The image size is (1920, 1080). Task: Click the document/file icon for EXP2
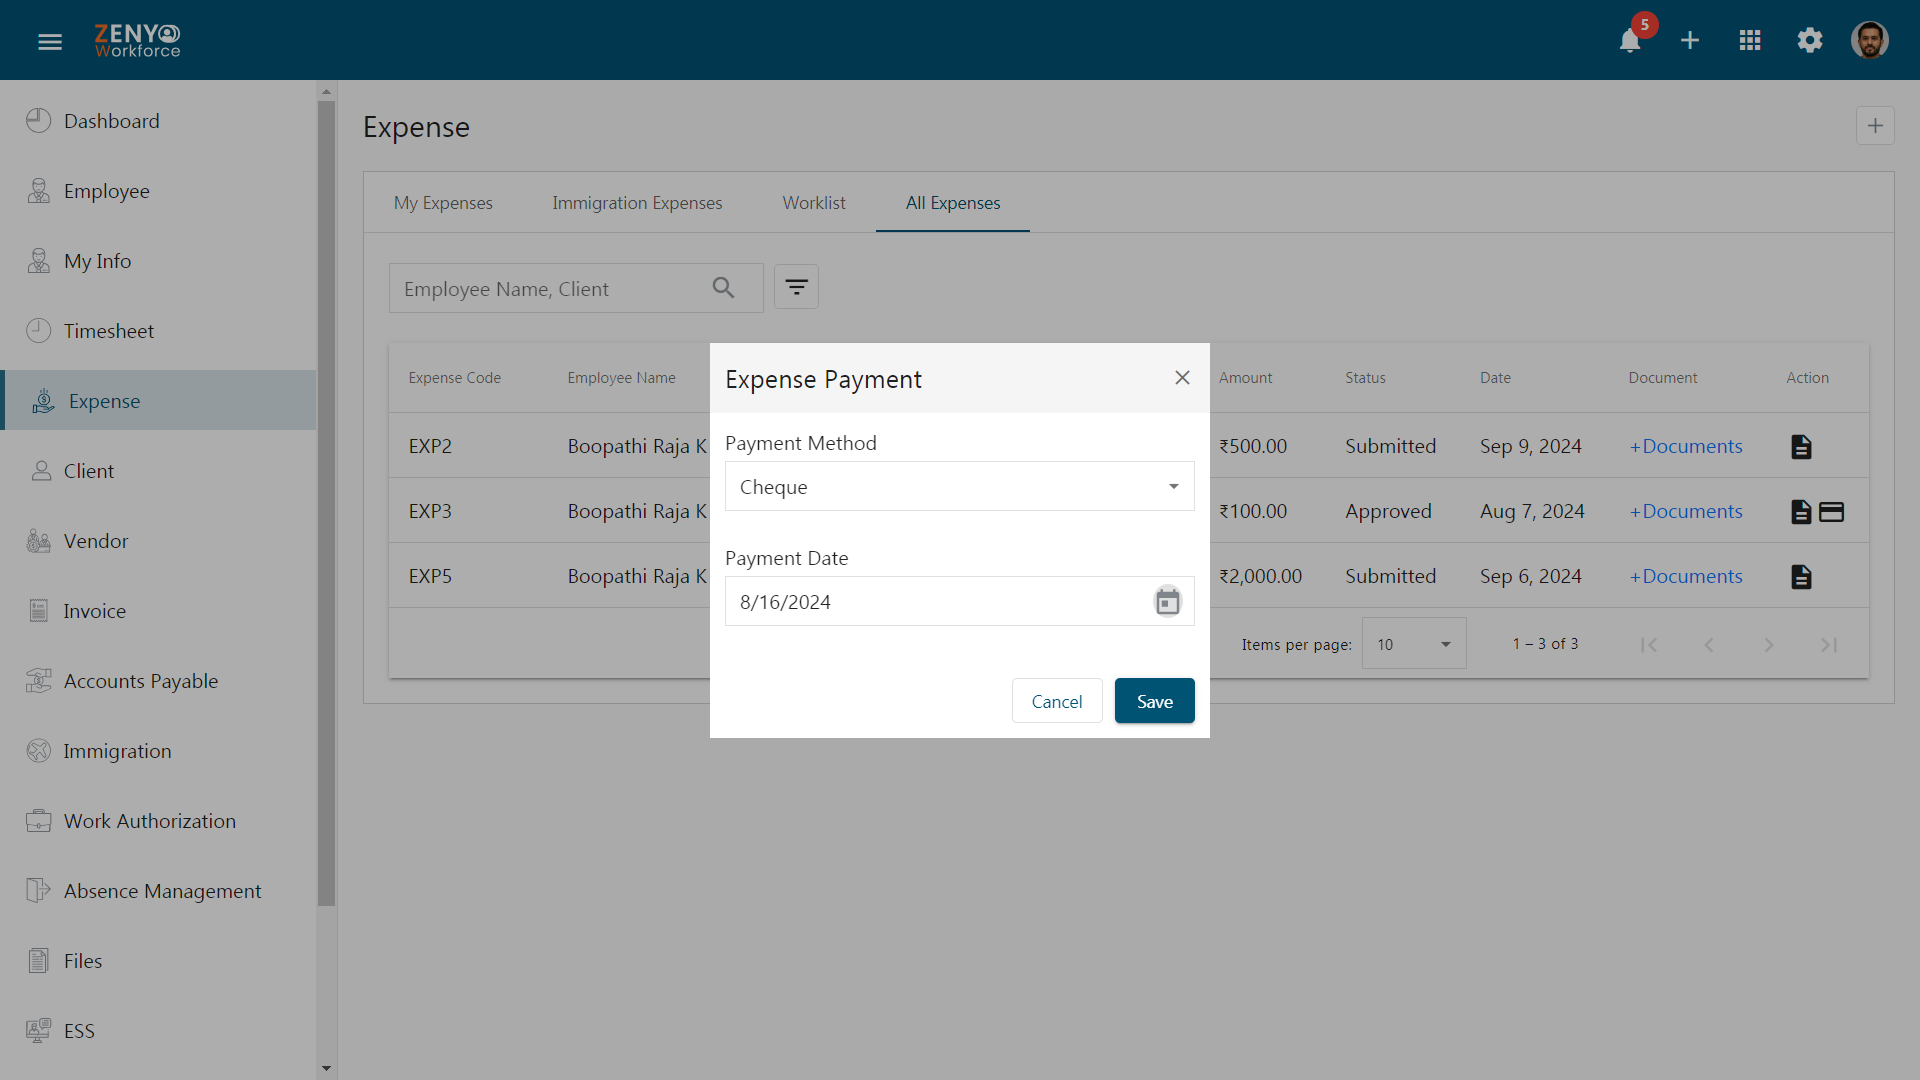coord(1801,444)
